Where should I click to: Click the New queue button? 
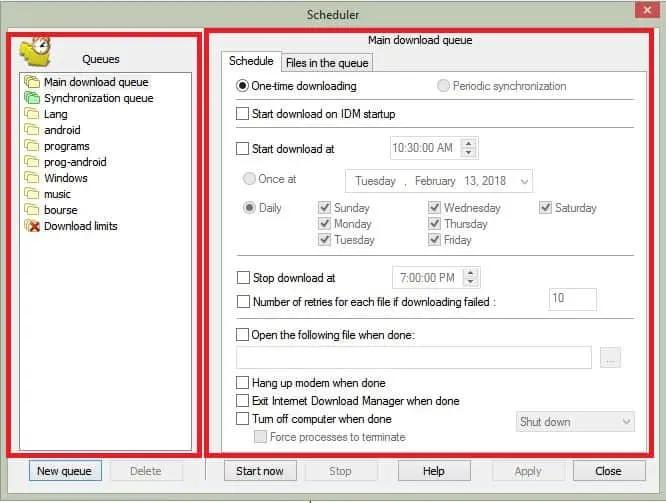click(64, 471)
